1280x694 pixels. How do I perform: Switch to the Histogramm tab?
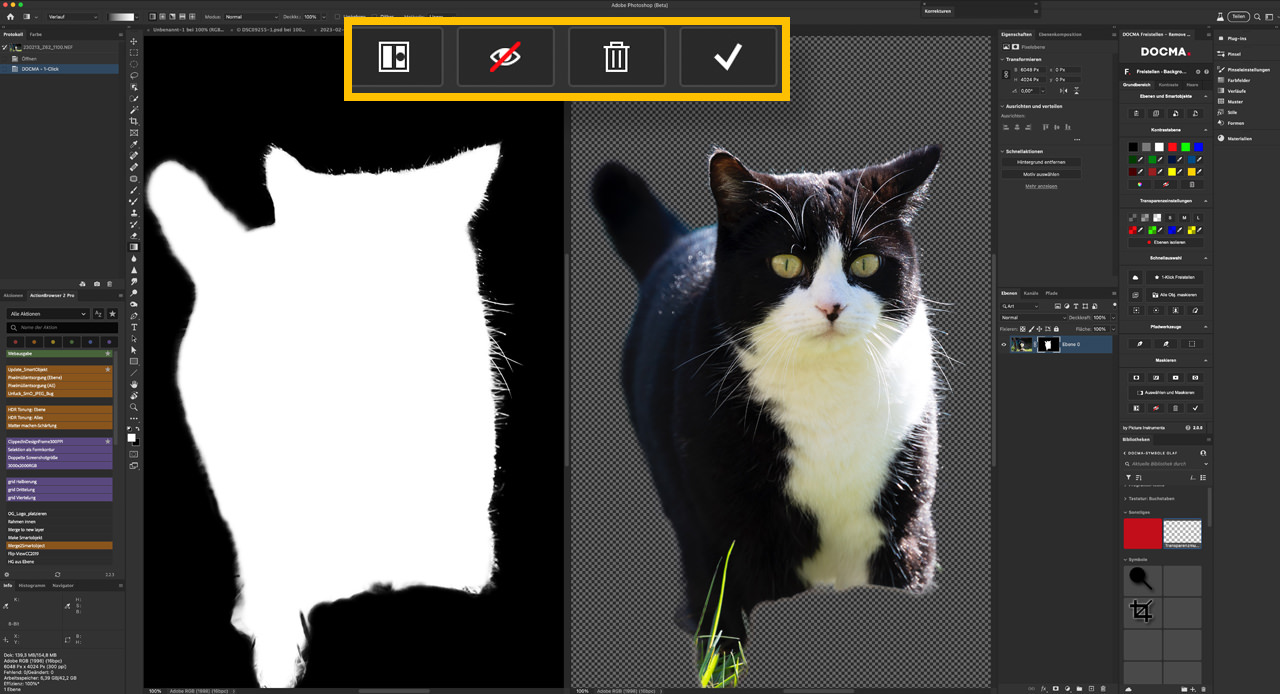32,585
